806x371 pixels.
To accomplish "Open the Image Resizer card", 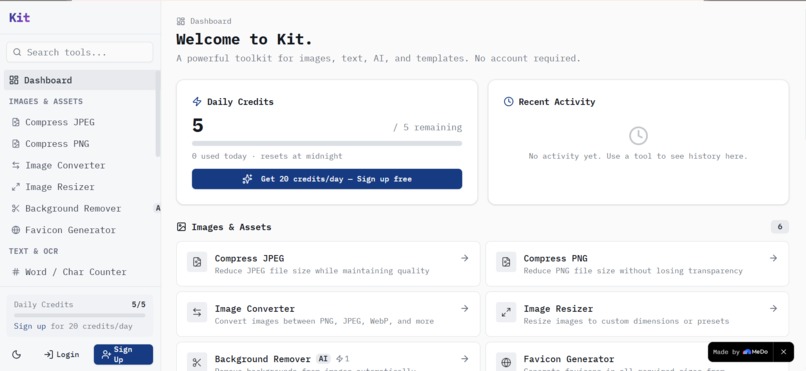I will (637, 314).
